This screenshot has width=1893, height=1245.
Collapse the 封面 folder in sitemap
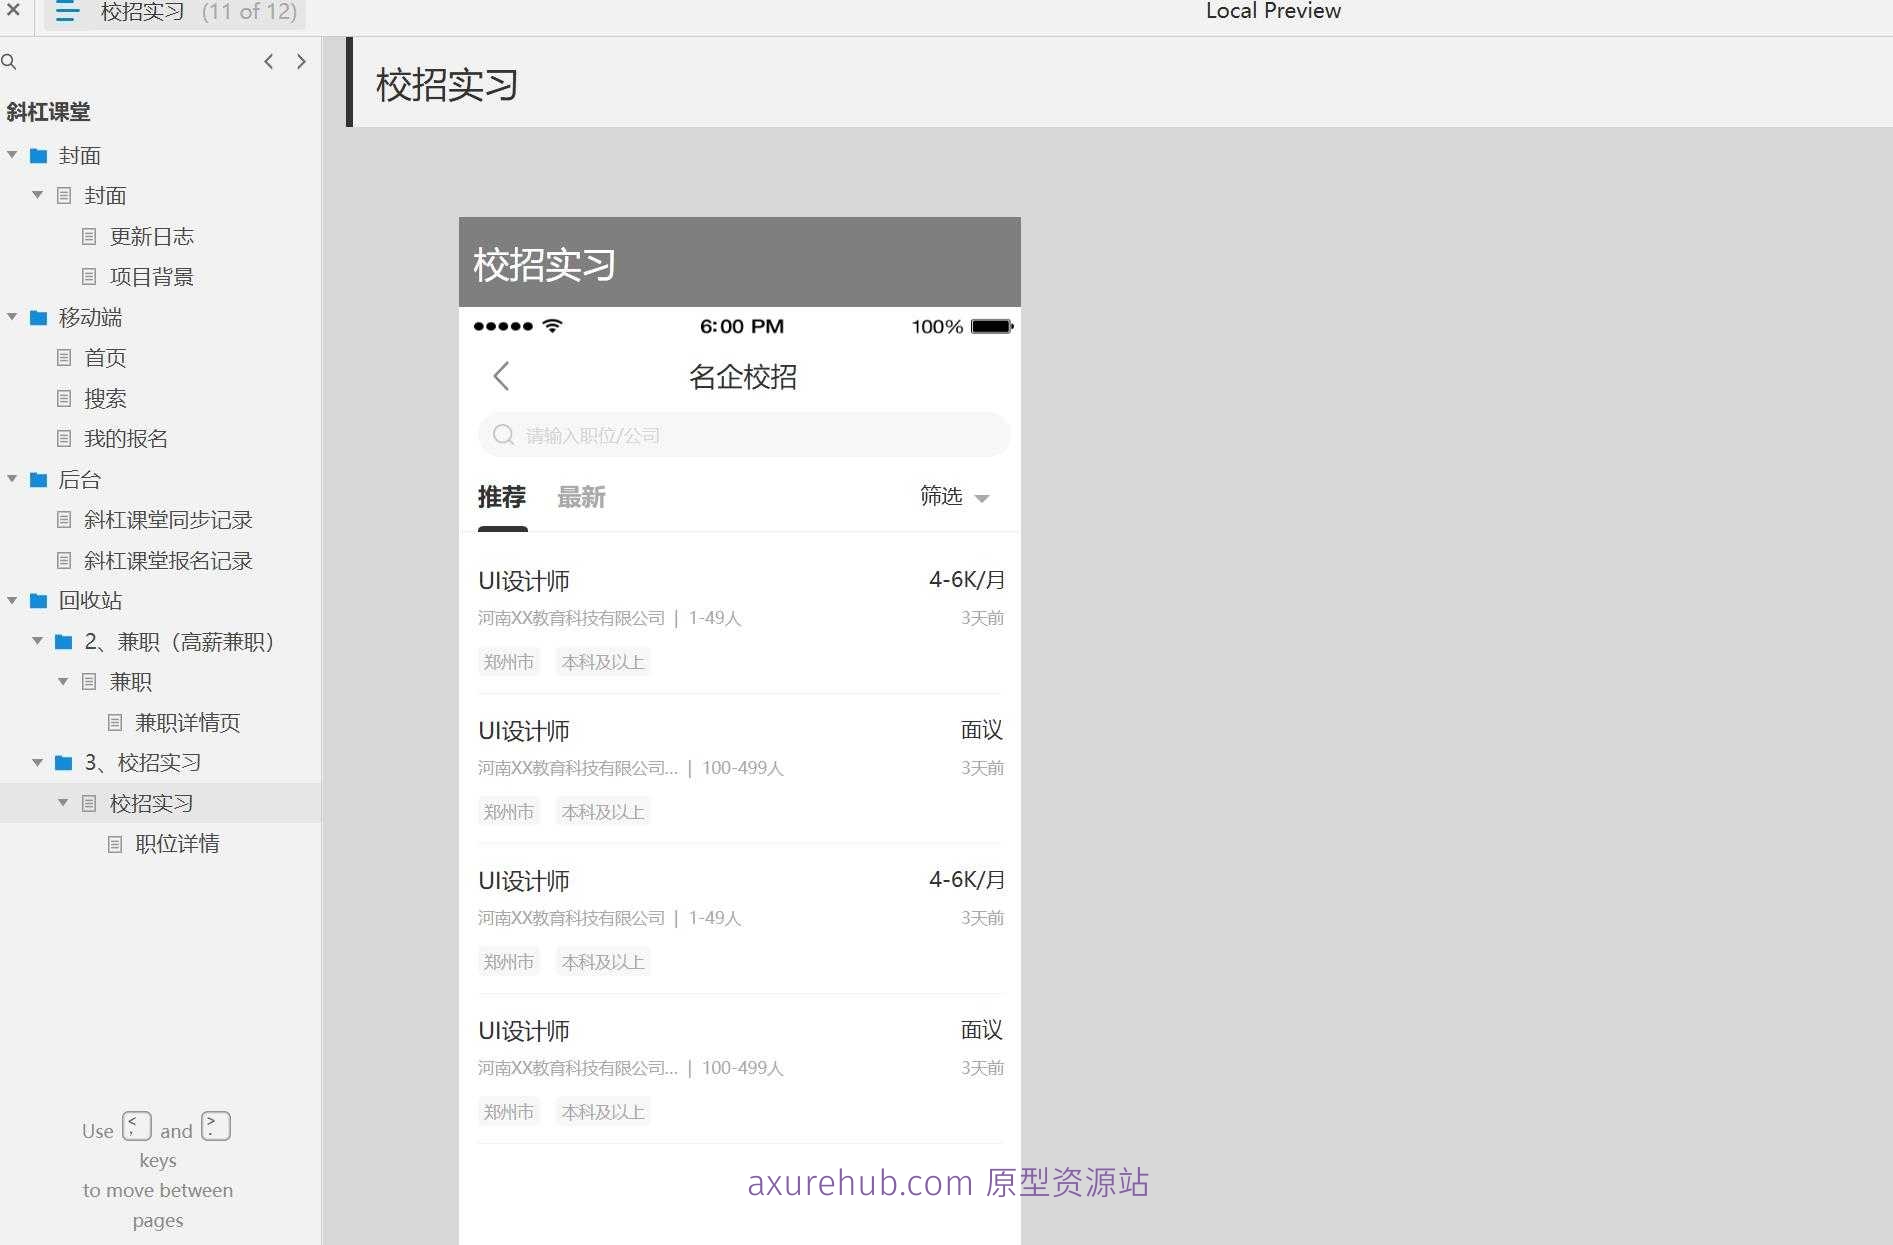12,155
